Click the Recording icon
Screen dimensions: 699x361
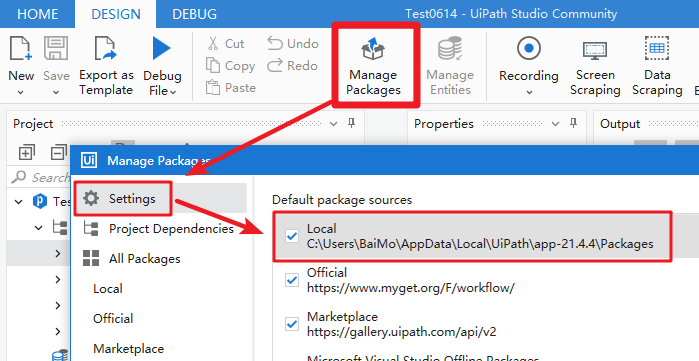point(529,48)
